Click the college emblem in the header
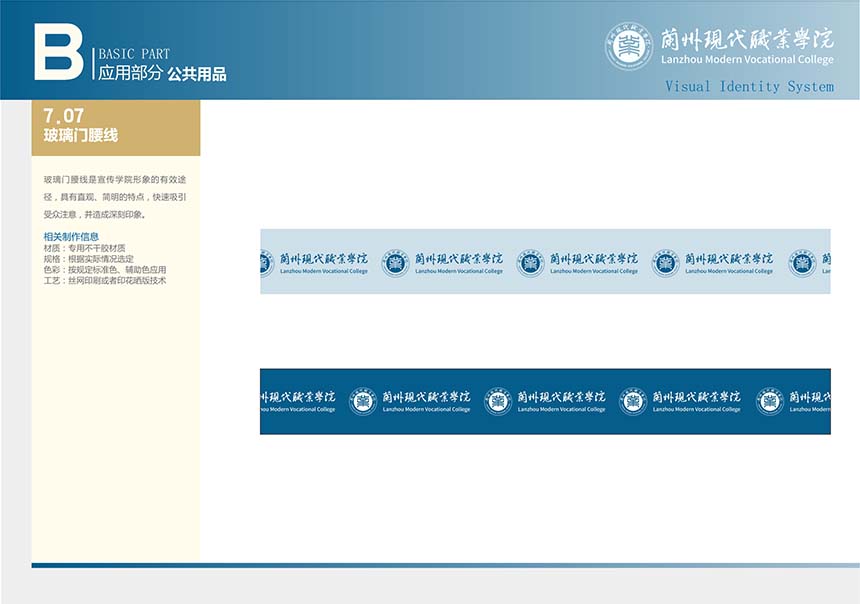The width and height of the screenshot is (860, 604). click(629, 46)
